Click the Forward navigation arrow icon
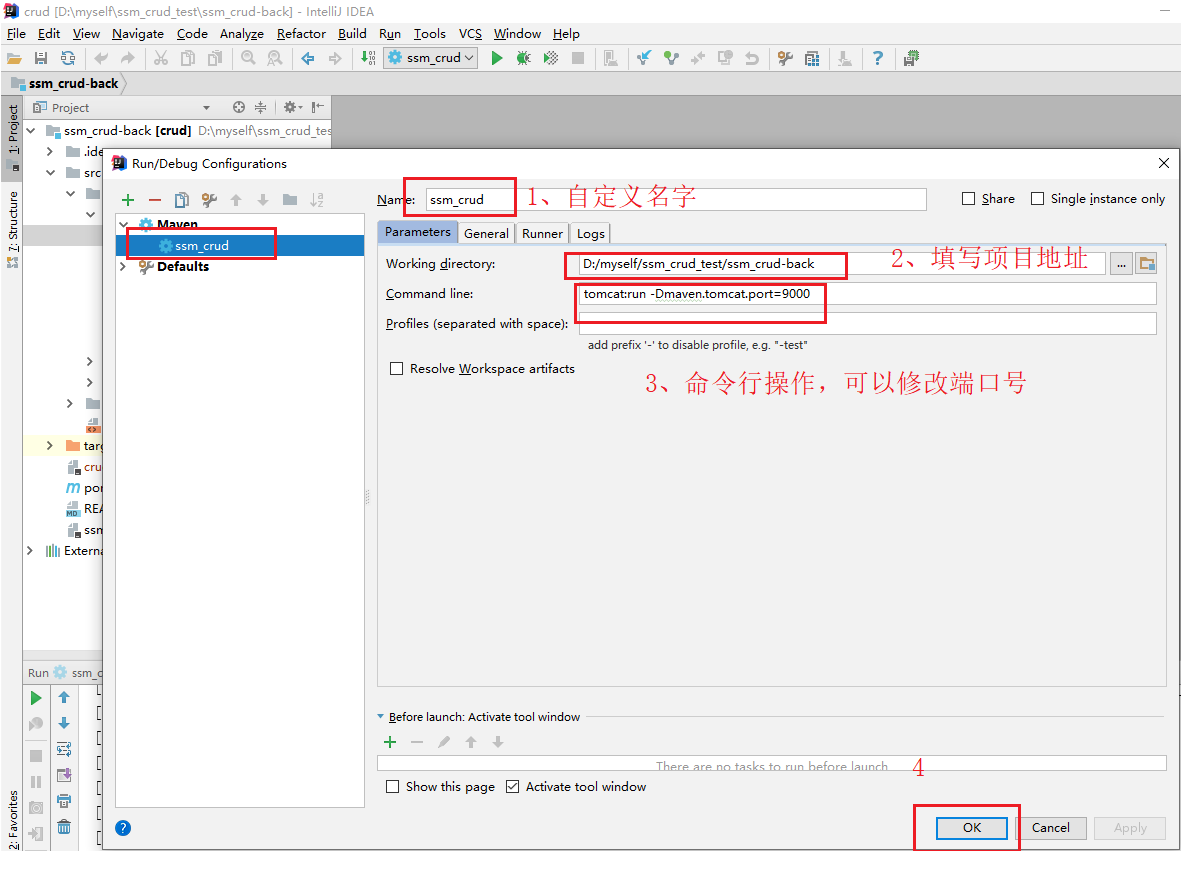1188x870 pixels. pos(334,58)
